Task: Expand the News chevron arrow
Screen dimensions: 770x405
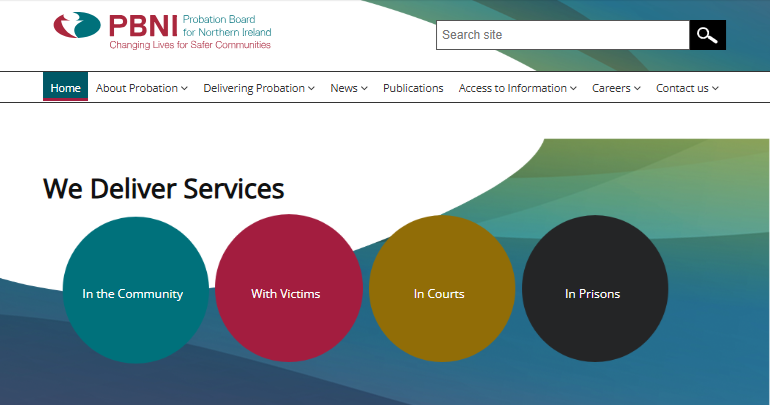Action: pos(364,88)
